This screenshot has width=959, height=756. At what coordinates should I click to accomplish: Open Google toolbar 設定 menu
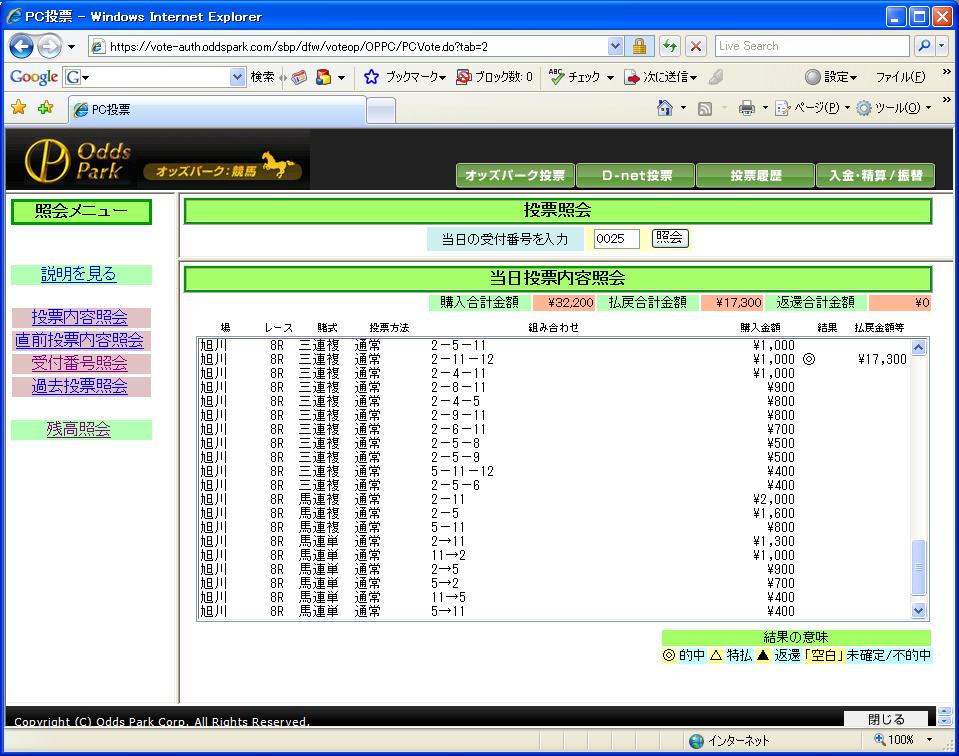click(x=831, y=77)
